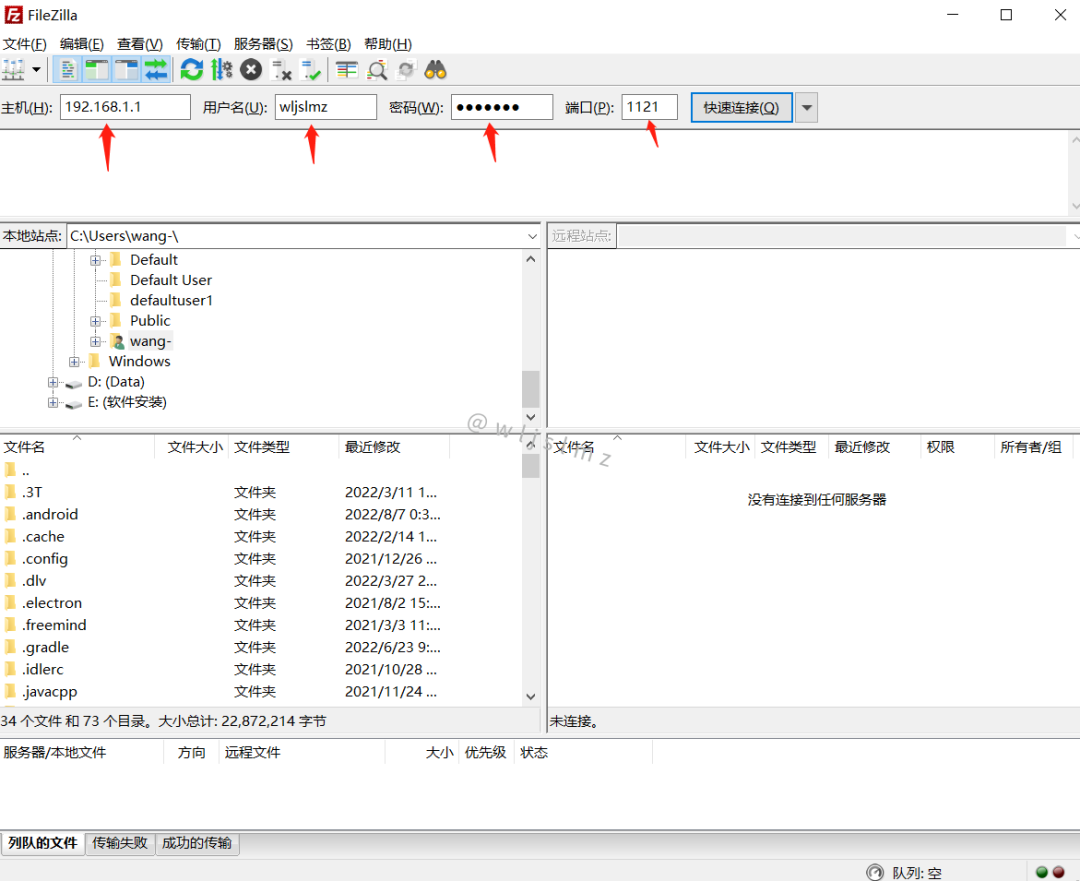Expand the wang- folder tree node
The image size is (1080, 881).
[96, 342]
